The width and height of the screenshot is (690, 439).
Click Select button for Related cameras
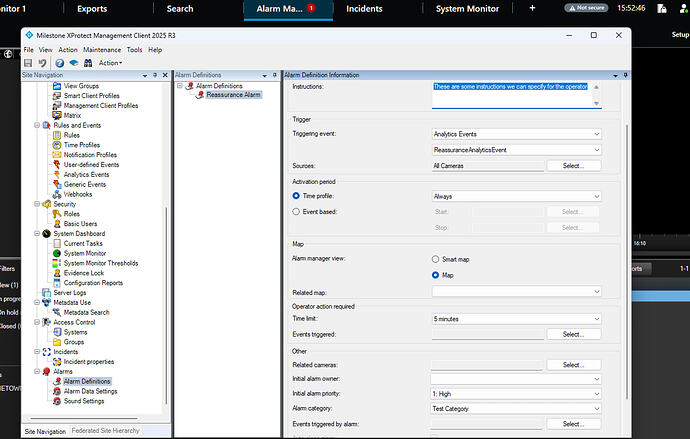(573, 365)
